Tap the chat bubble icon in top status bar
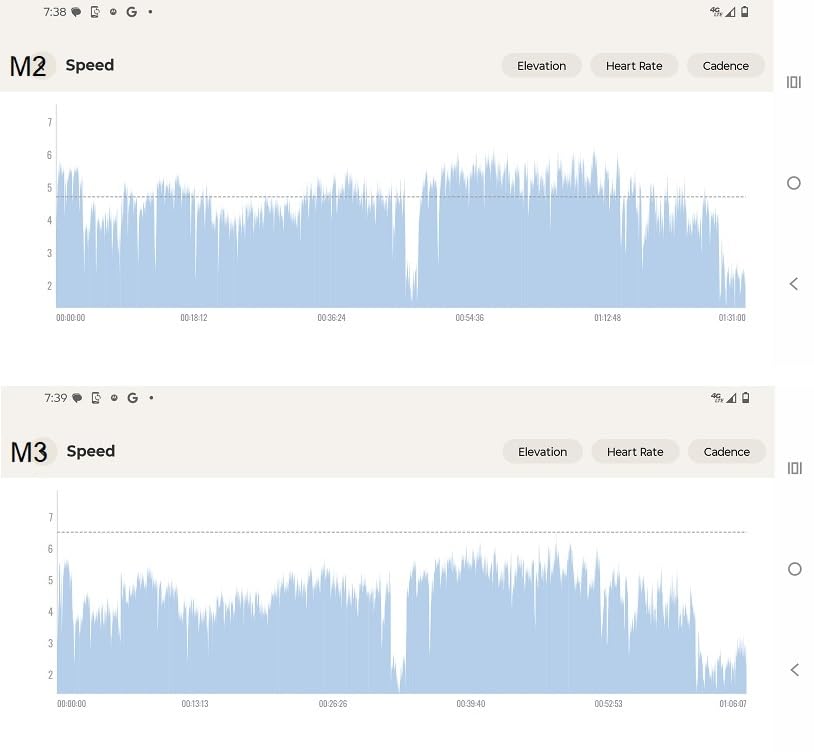Image resolution: width=814 pixels, height=756 pixels. [x=76, y=12]
